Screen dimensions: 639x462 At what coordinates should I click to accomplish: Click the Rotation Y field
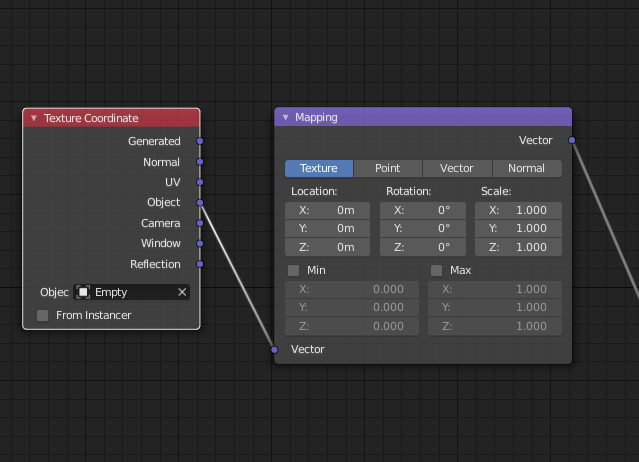click(423, 229)
